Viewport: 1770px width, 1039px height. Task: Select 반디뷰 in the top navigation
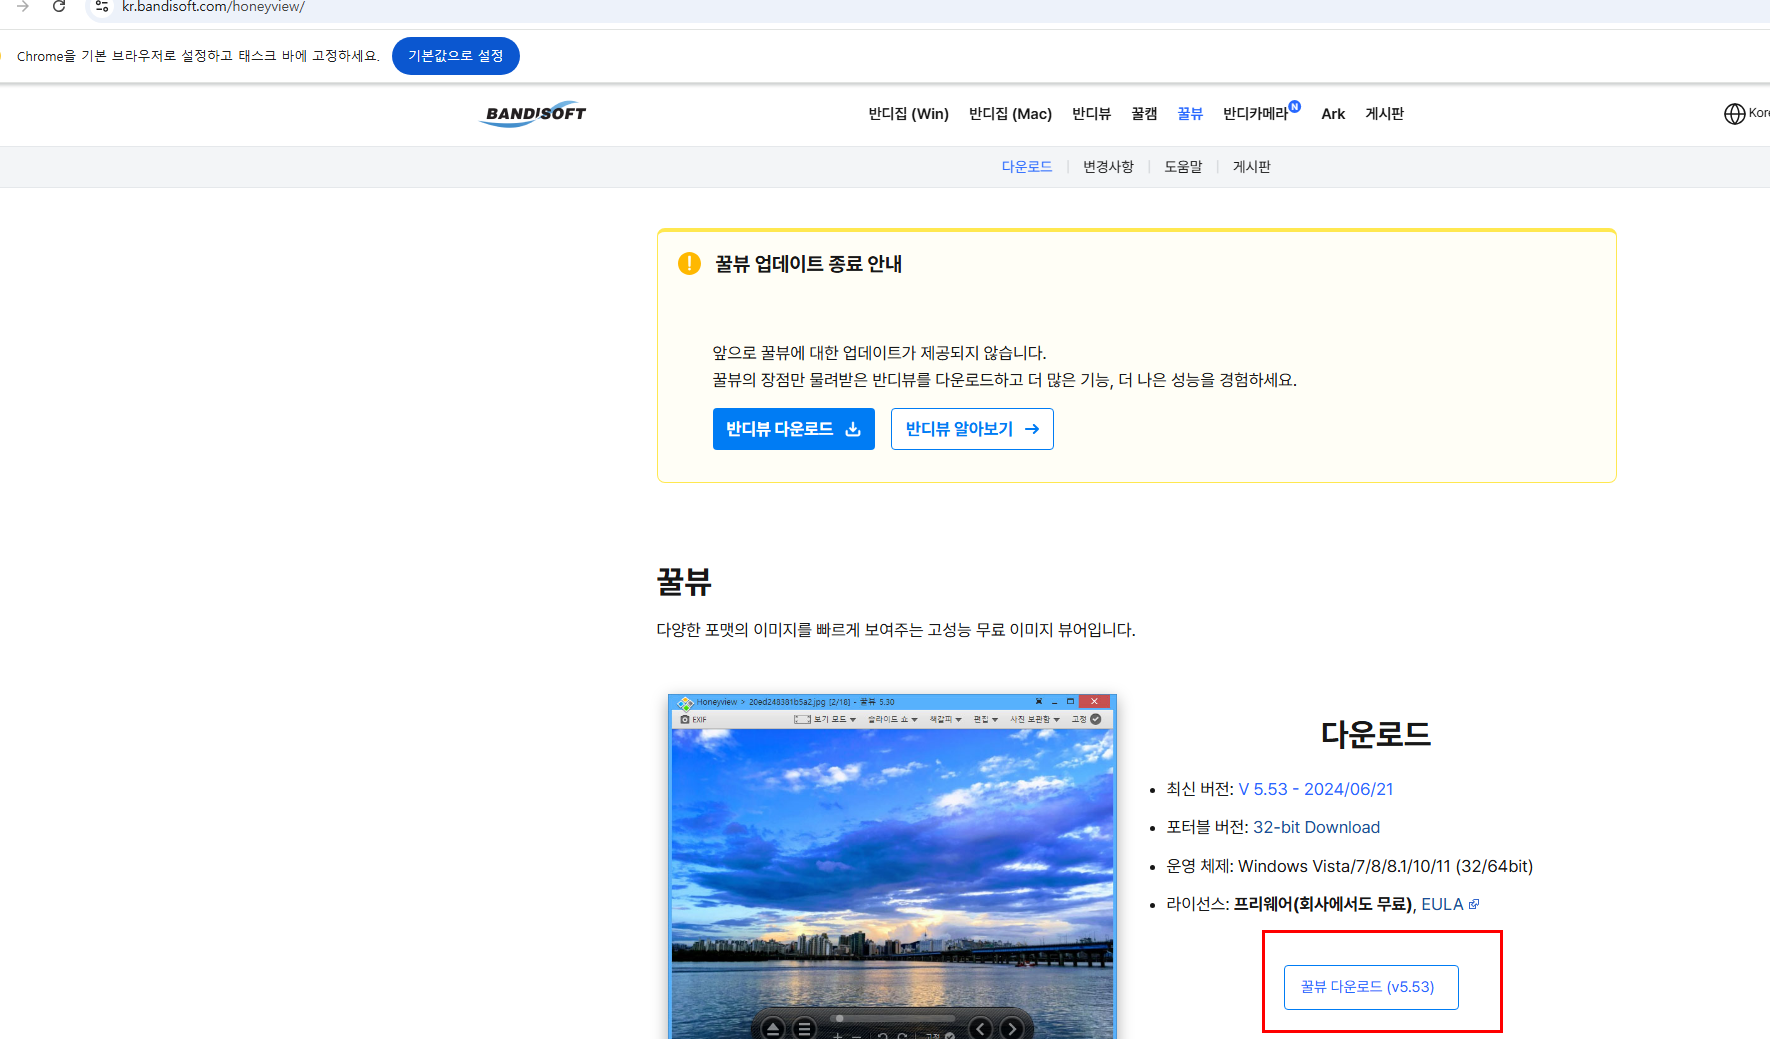[1092, 114]
